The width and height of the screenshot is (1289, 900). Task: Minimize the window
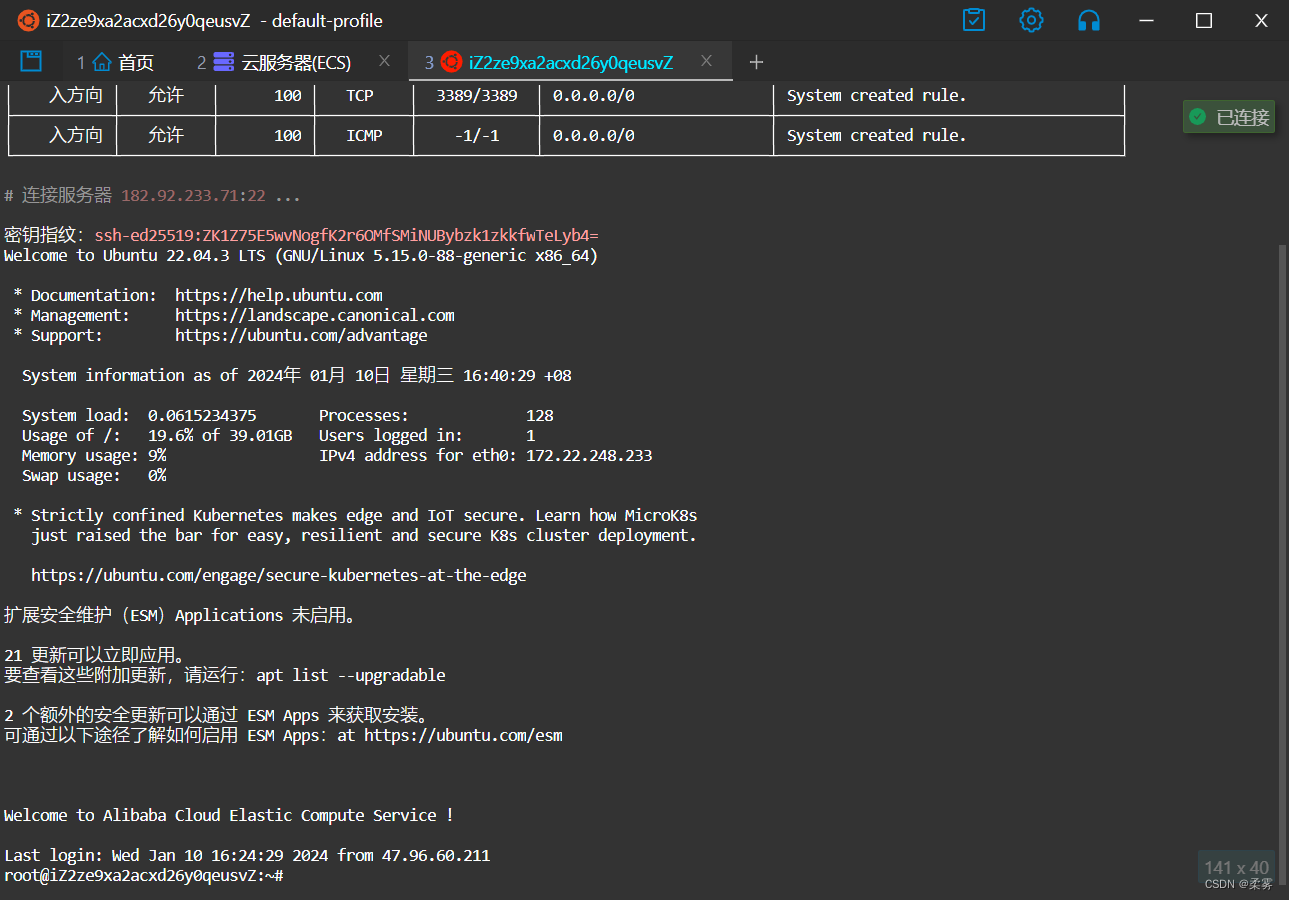pyautogui.click(x=1147, y=20)
